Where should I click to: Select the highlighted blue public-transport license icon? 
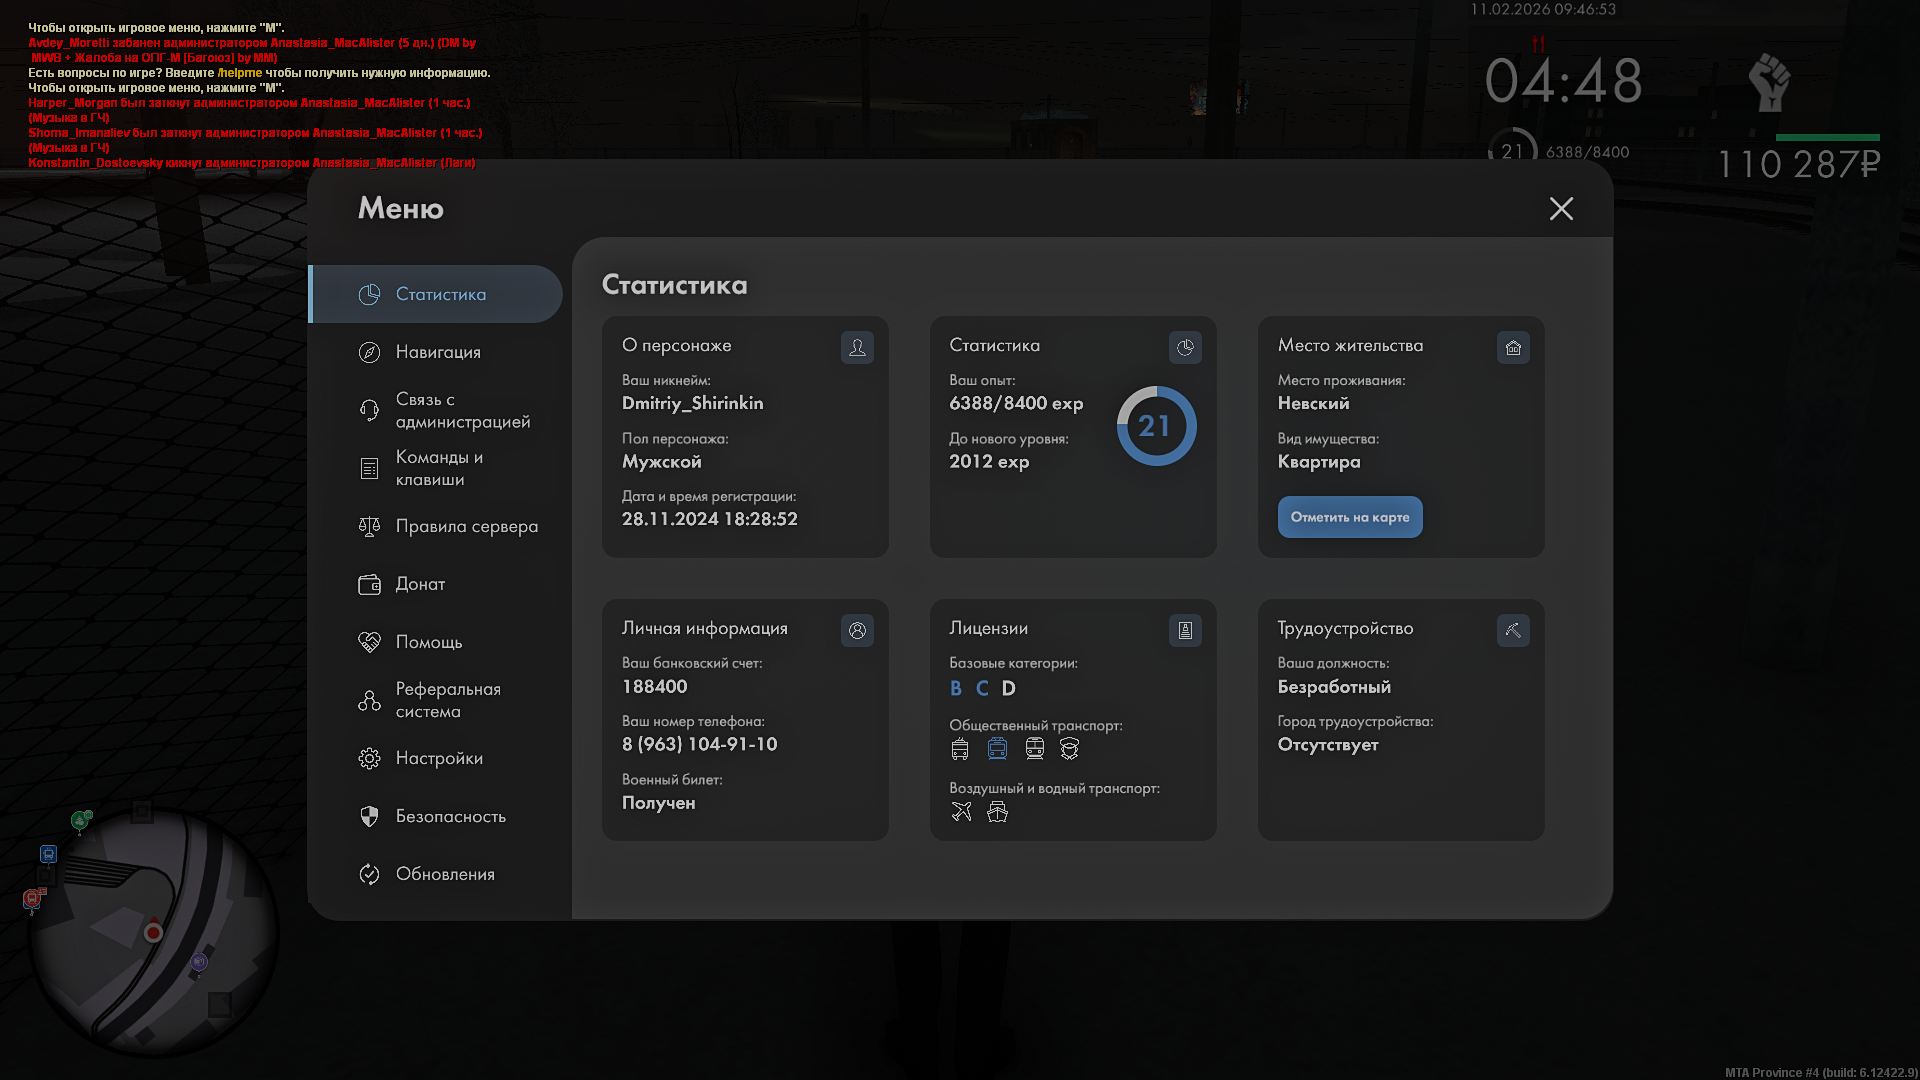point(997,748)
